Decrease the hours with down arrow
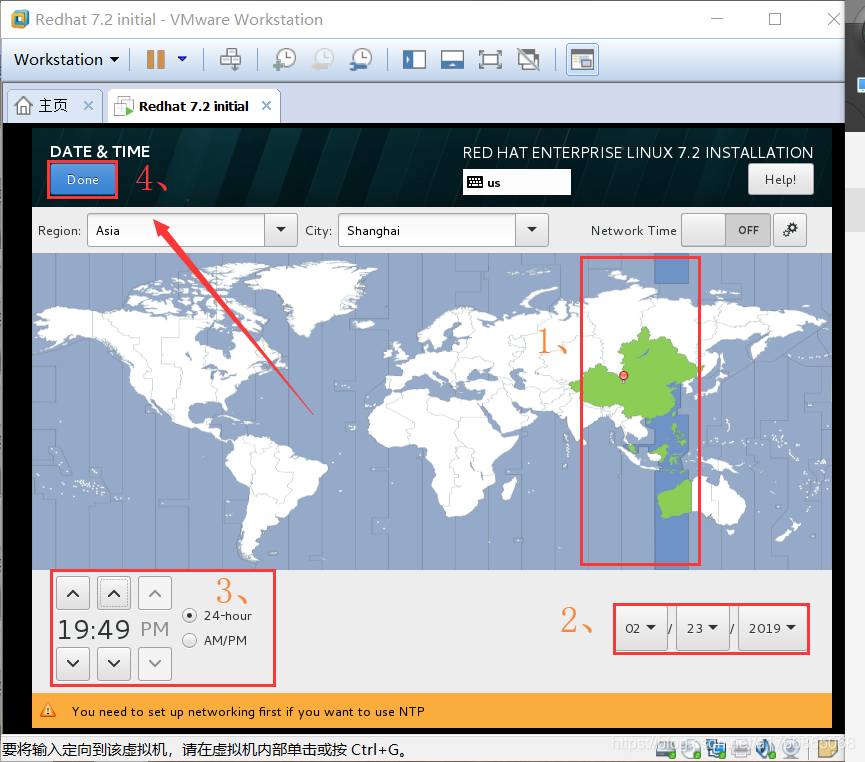The height and width of the screenshot is (762, 865). (73, 664)
